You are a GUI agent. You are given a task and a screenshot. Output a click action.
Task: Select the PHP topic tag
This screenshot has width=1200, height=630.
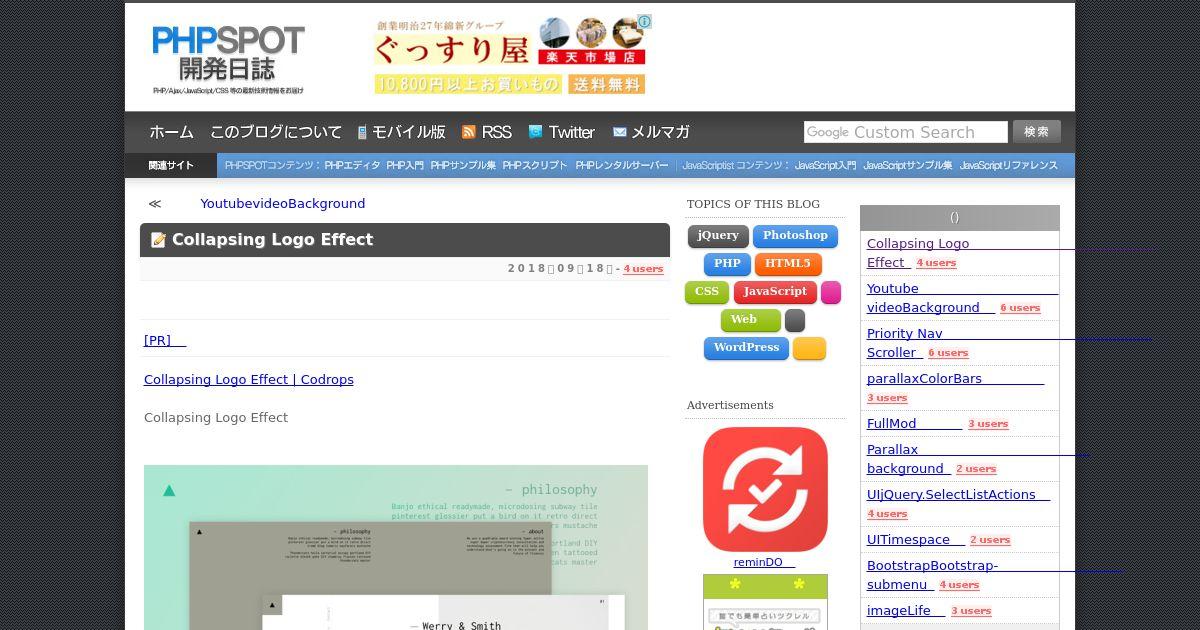(x=727, y=264)
